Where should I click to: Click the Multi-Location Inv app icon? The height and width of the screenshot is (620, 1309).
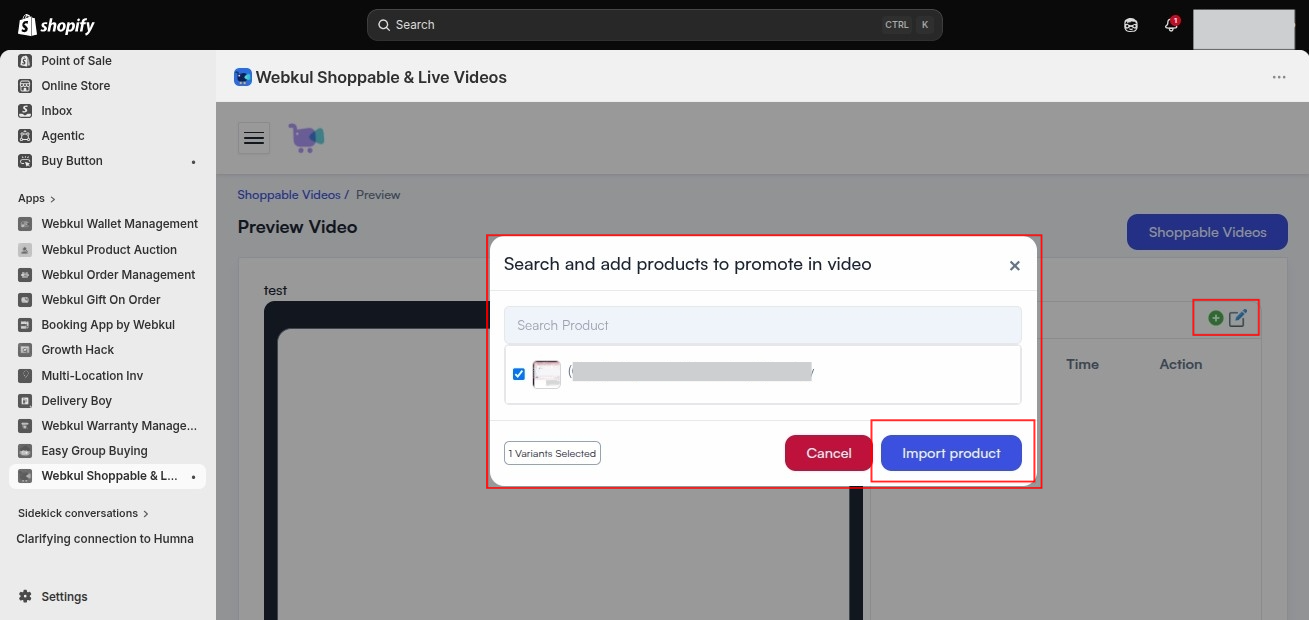[25, 376]
